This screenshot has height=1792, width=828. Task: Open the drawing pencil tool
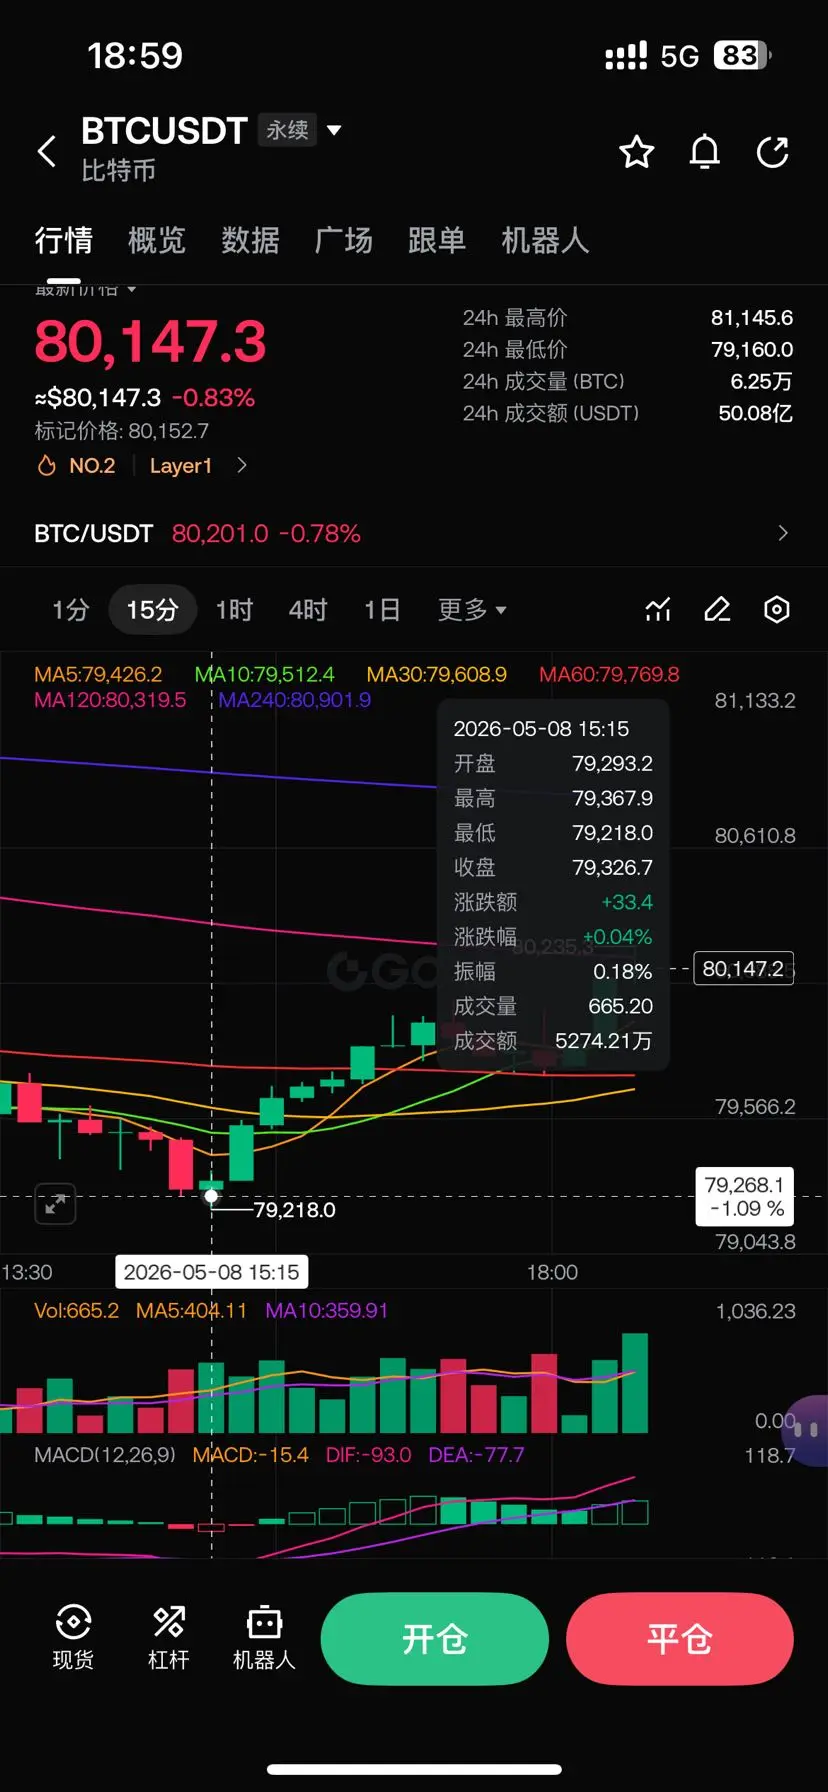coord(717,609)
